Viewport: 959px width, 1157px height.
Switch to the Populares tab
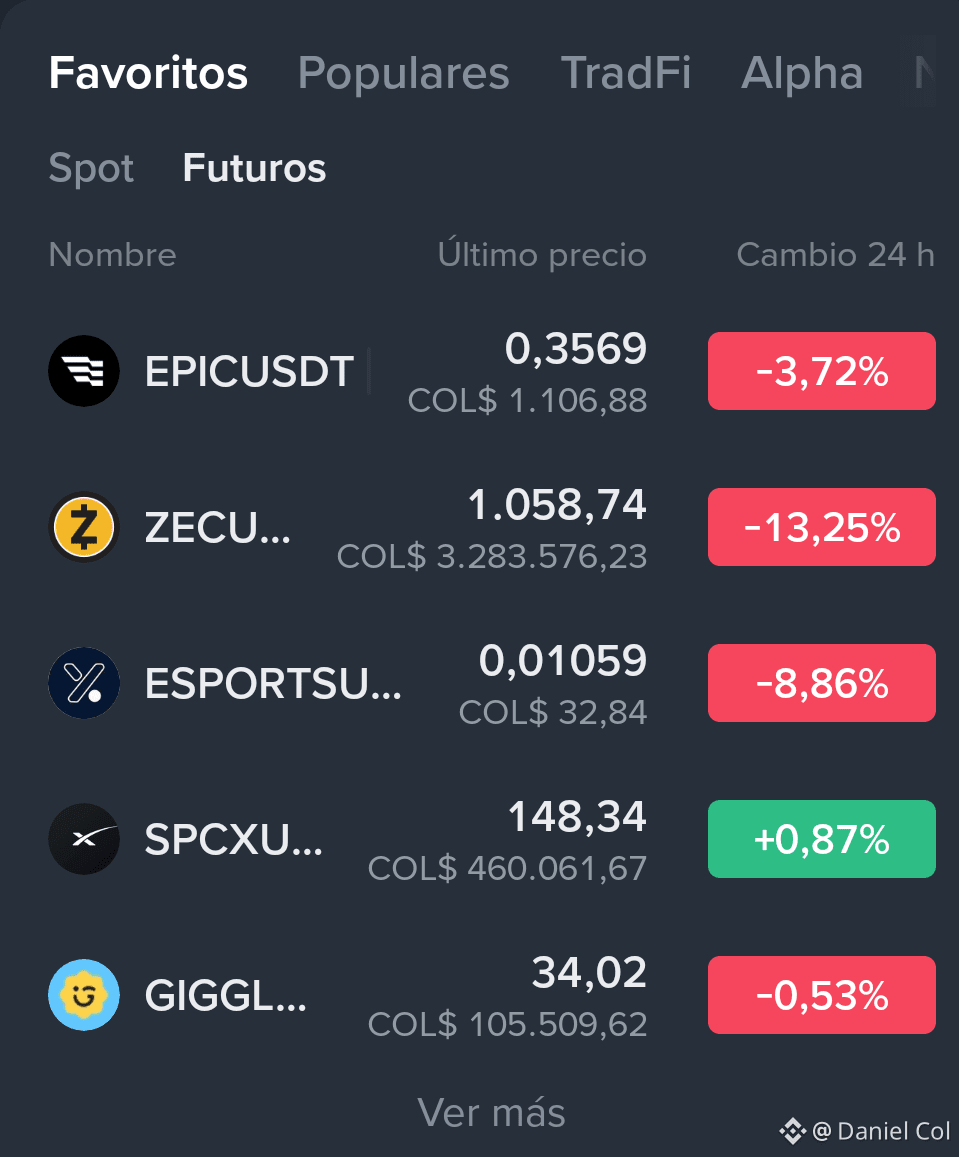pyautogui.click(x=403, y=73)
